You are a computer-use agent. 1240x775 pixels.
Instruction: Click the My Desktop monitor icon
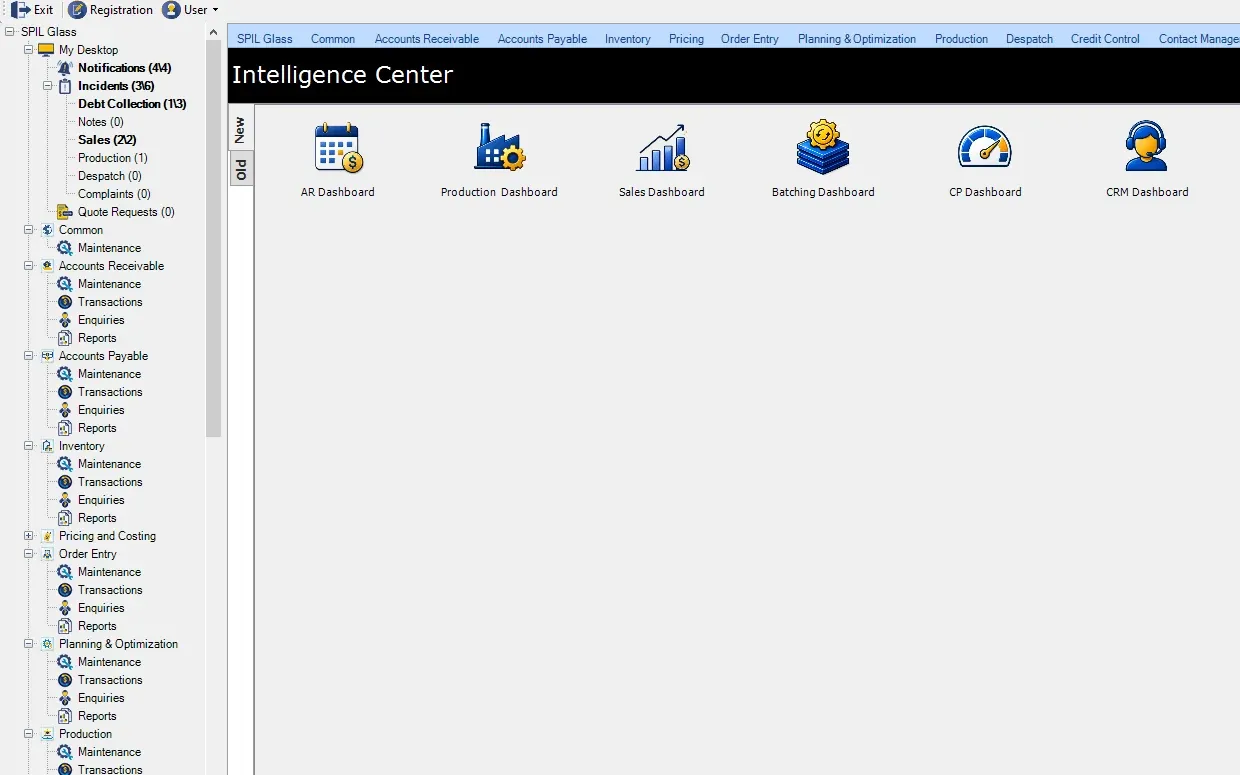point(46,50)
